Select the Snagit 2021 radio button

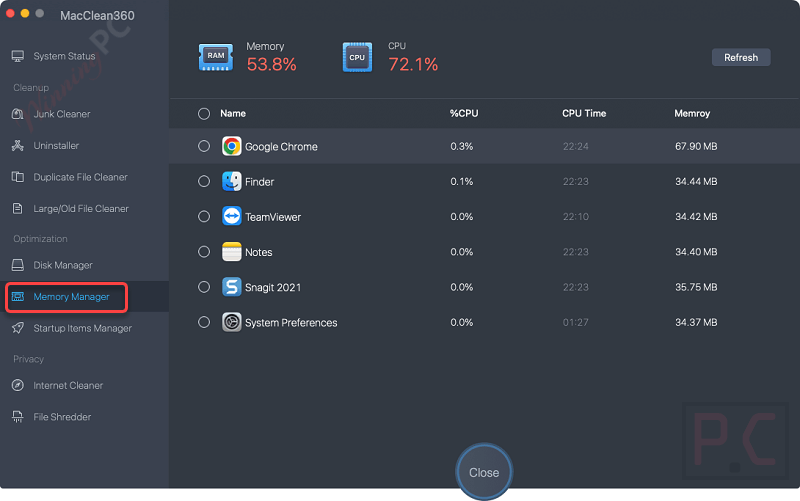tap(204, 287)
